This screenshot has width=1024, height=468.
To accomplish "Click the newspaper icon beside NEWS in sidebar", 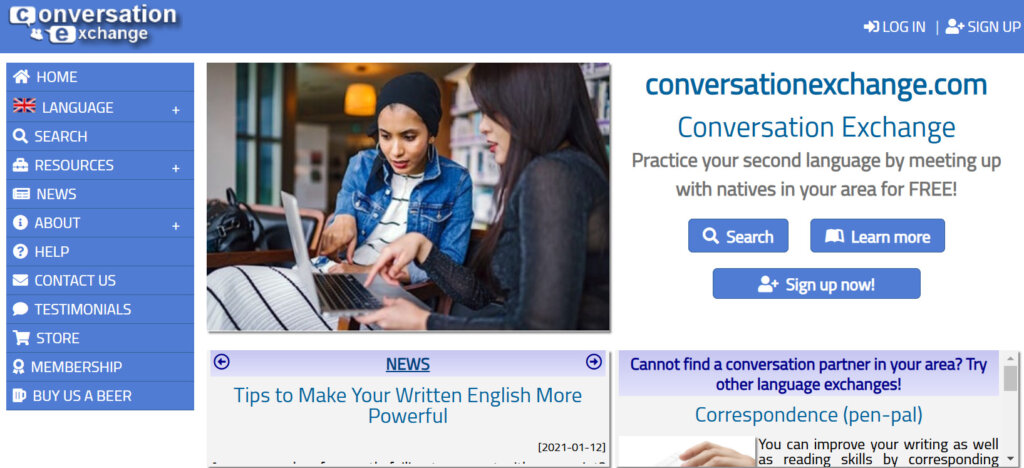I will [x=21, y=194].
